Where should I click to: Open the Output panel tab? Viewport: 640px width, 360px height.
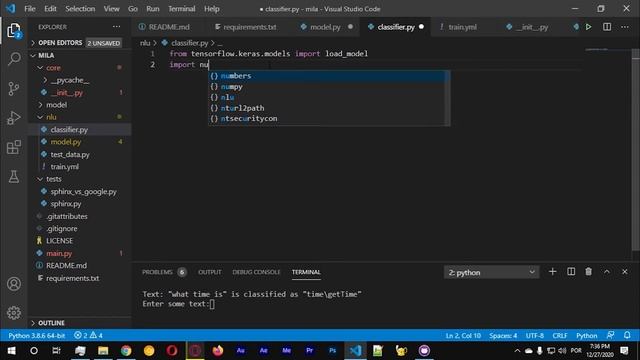coord(209,272)
